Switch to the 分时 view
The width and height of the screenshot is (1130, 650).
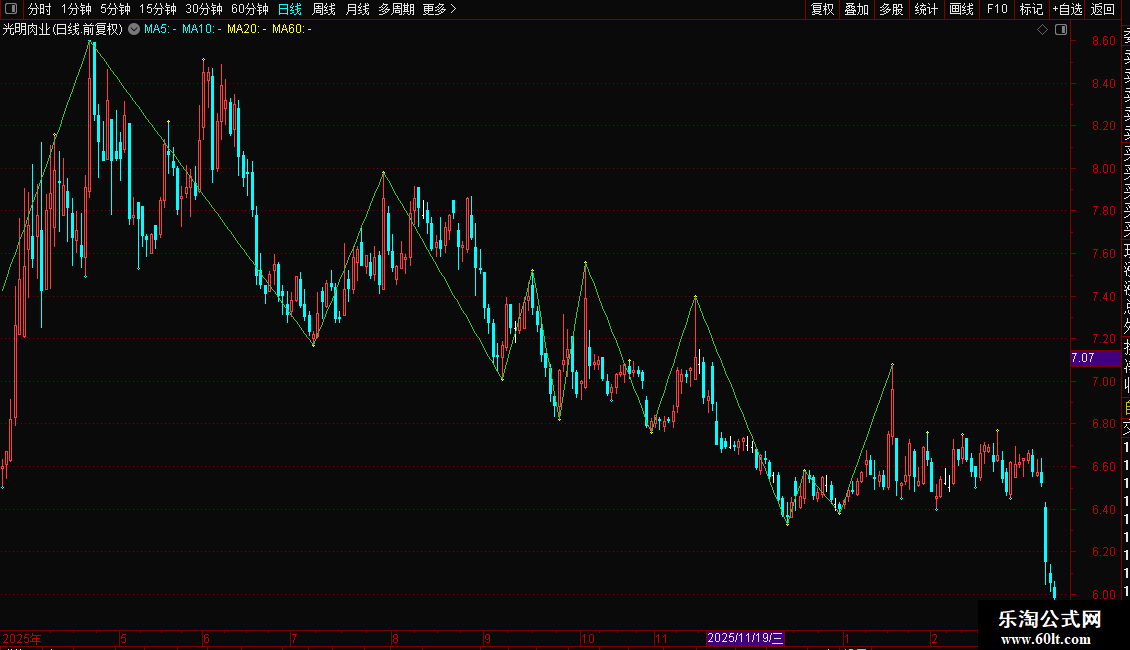[x=40, y=9]
